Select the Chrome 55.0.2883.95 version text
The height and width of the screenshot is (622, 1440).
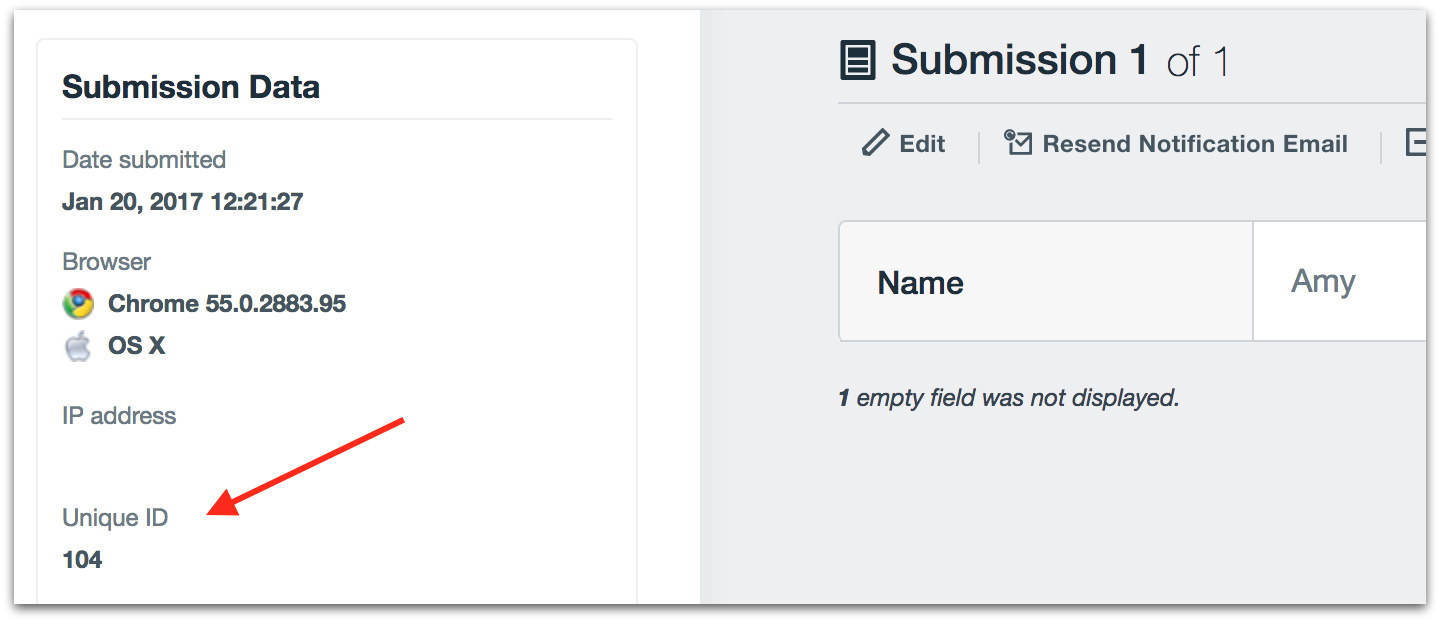[227, 304]
